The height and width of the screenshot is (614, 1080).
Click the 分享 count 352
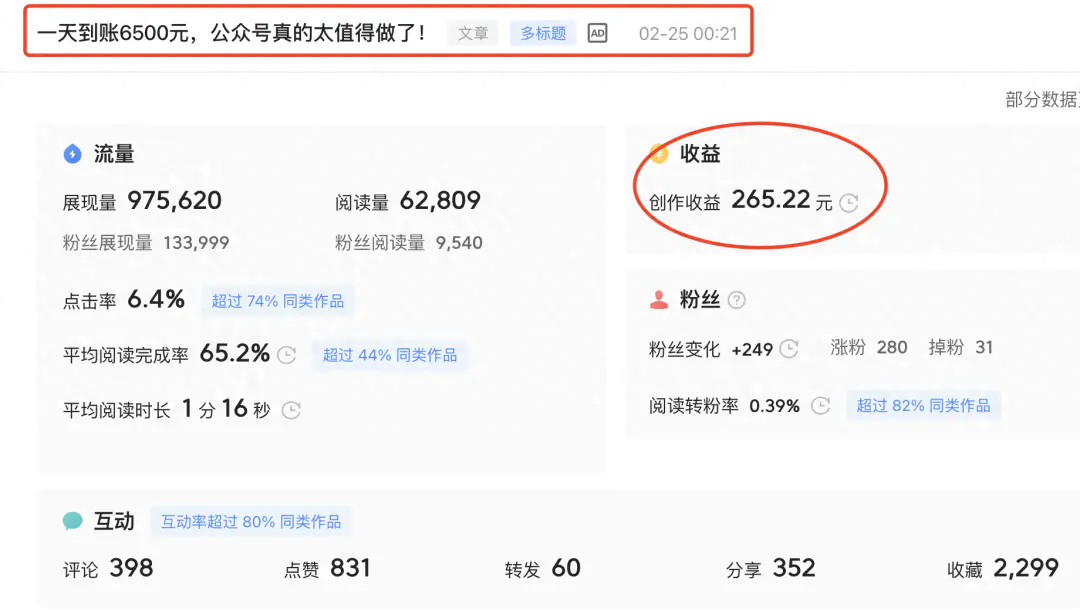(x=794, y=568)
